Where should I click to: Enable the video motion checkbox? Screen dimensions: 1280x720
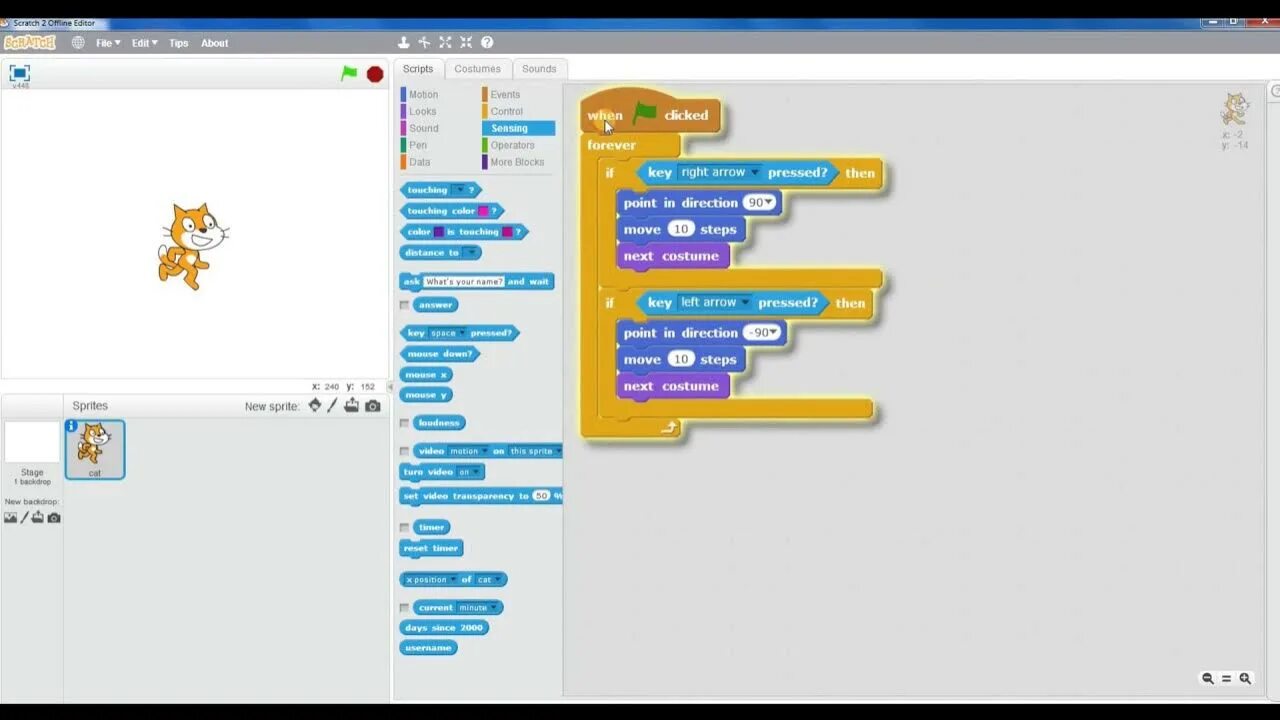point(404,451)
